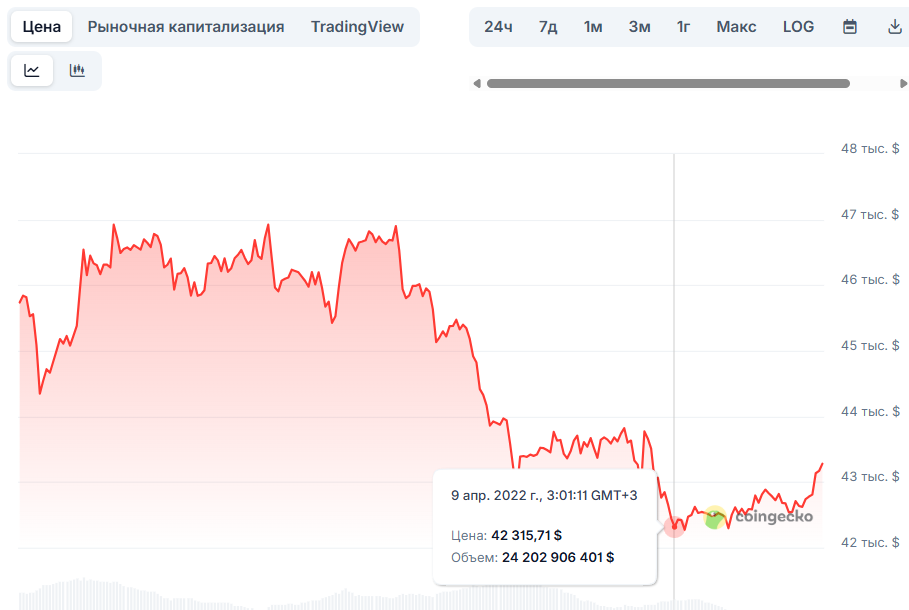Click the 48 тыс. $ axis label
The height and width of the screenshot is (610, 909).
(x=869, y=149)
